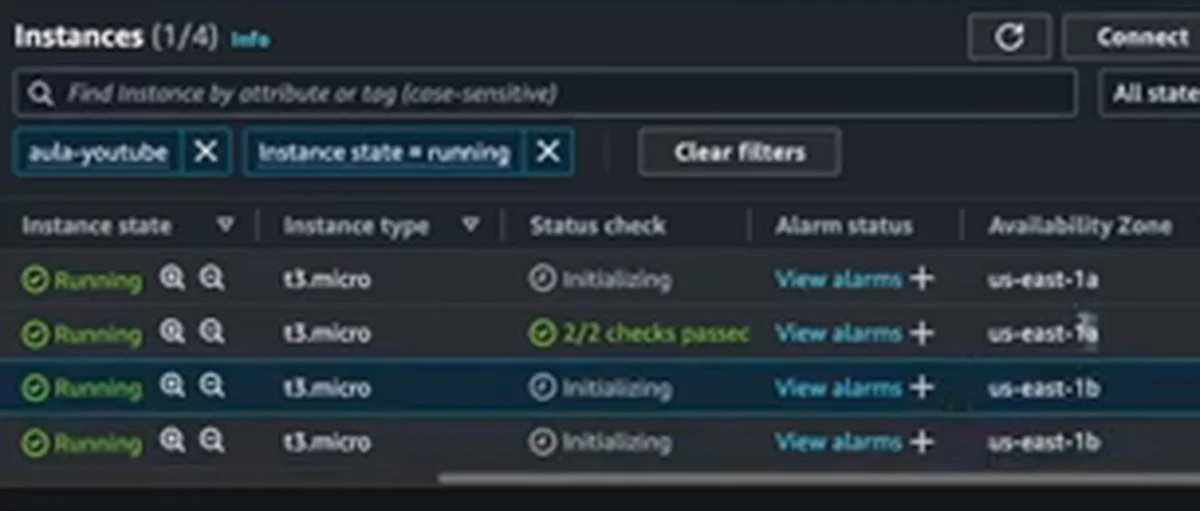Click zoom-out icon in 2/2 checks passed row

[210, 332]
